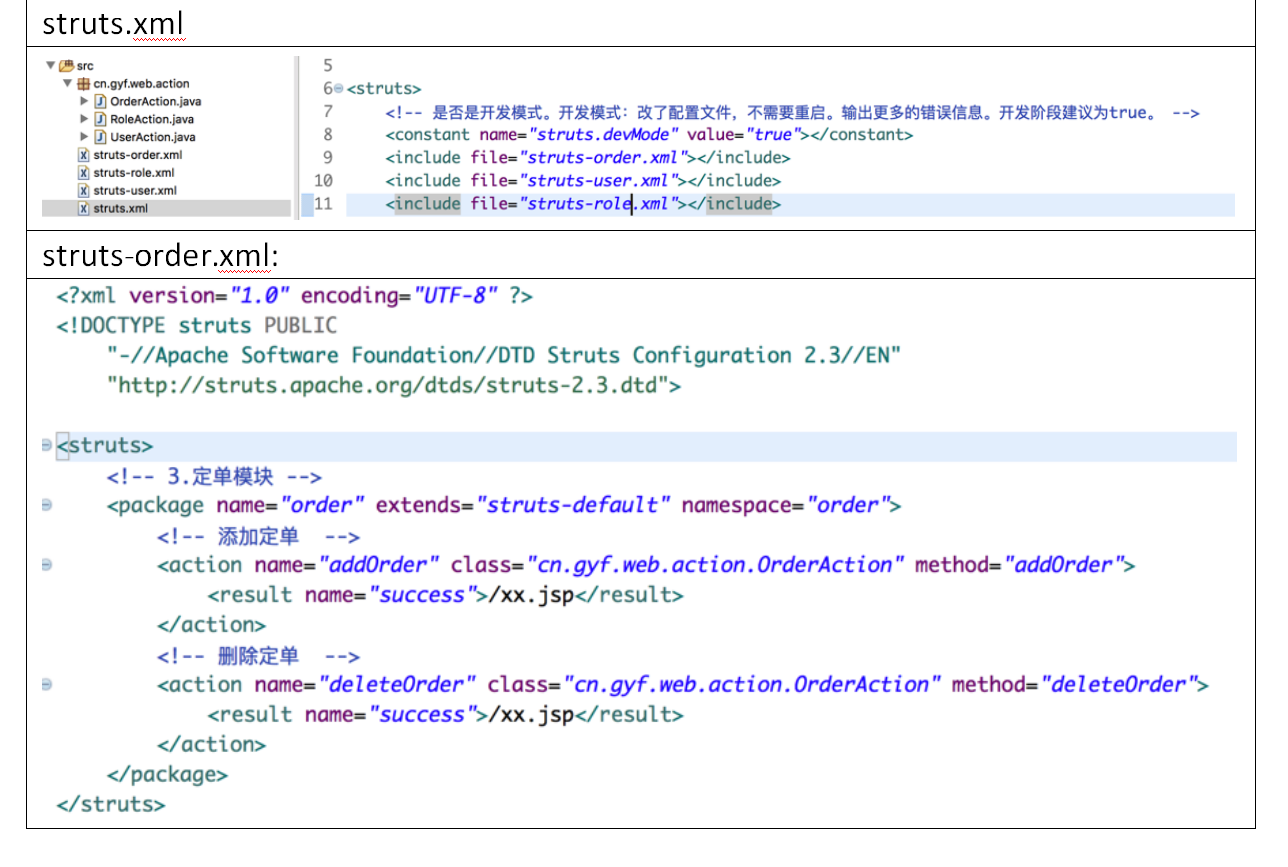The image size is (1288, 867).
Task: Click line number 9 in the editor gutter
Action: [x=327, y=158]
